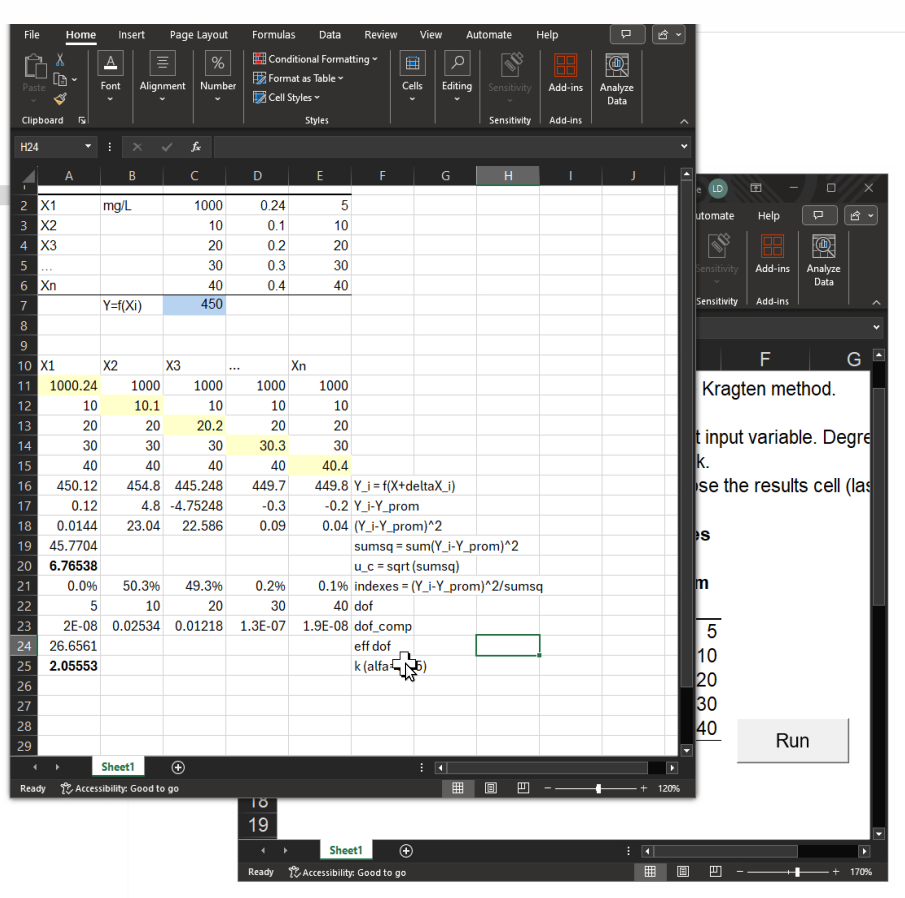This screenshot has height=898, width=905.
Task: Open the Page Layout ribbon tab
Action: pos(198,35)
